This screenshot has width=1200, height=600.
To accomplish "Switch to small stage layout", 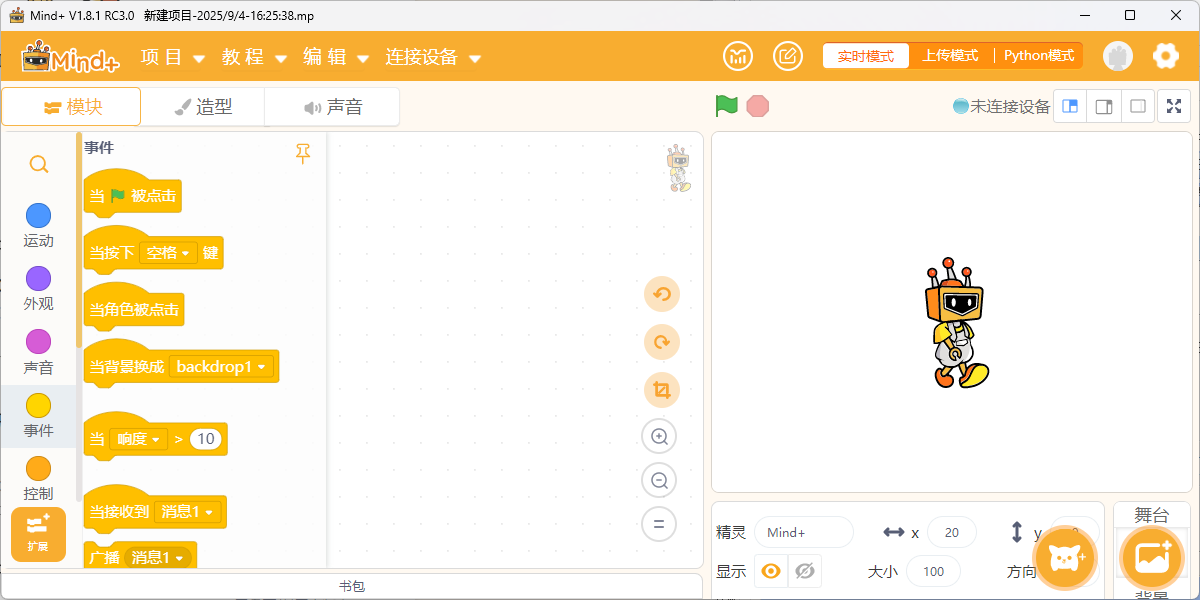I will pyautogui.click(x=1070, y=107).
